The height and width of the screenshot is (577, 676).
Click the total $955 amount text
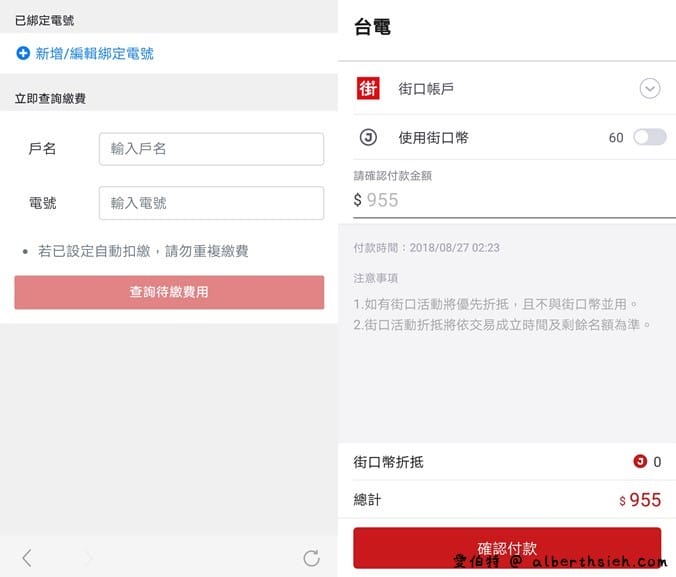click(640, 500)
